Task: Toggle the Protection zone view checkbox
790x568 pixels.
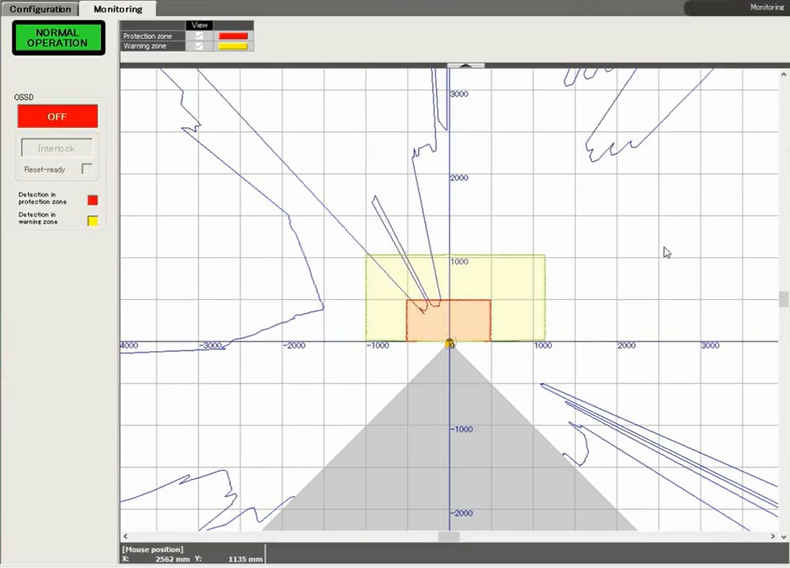Action: point(198,36)
